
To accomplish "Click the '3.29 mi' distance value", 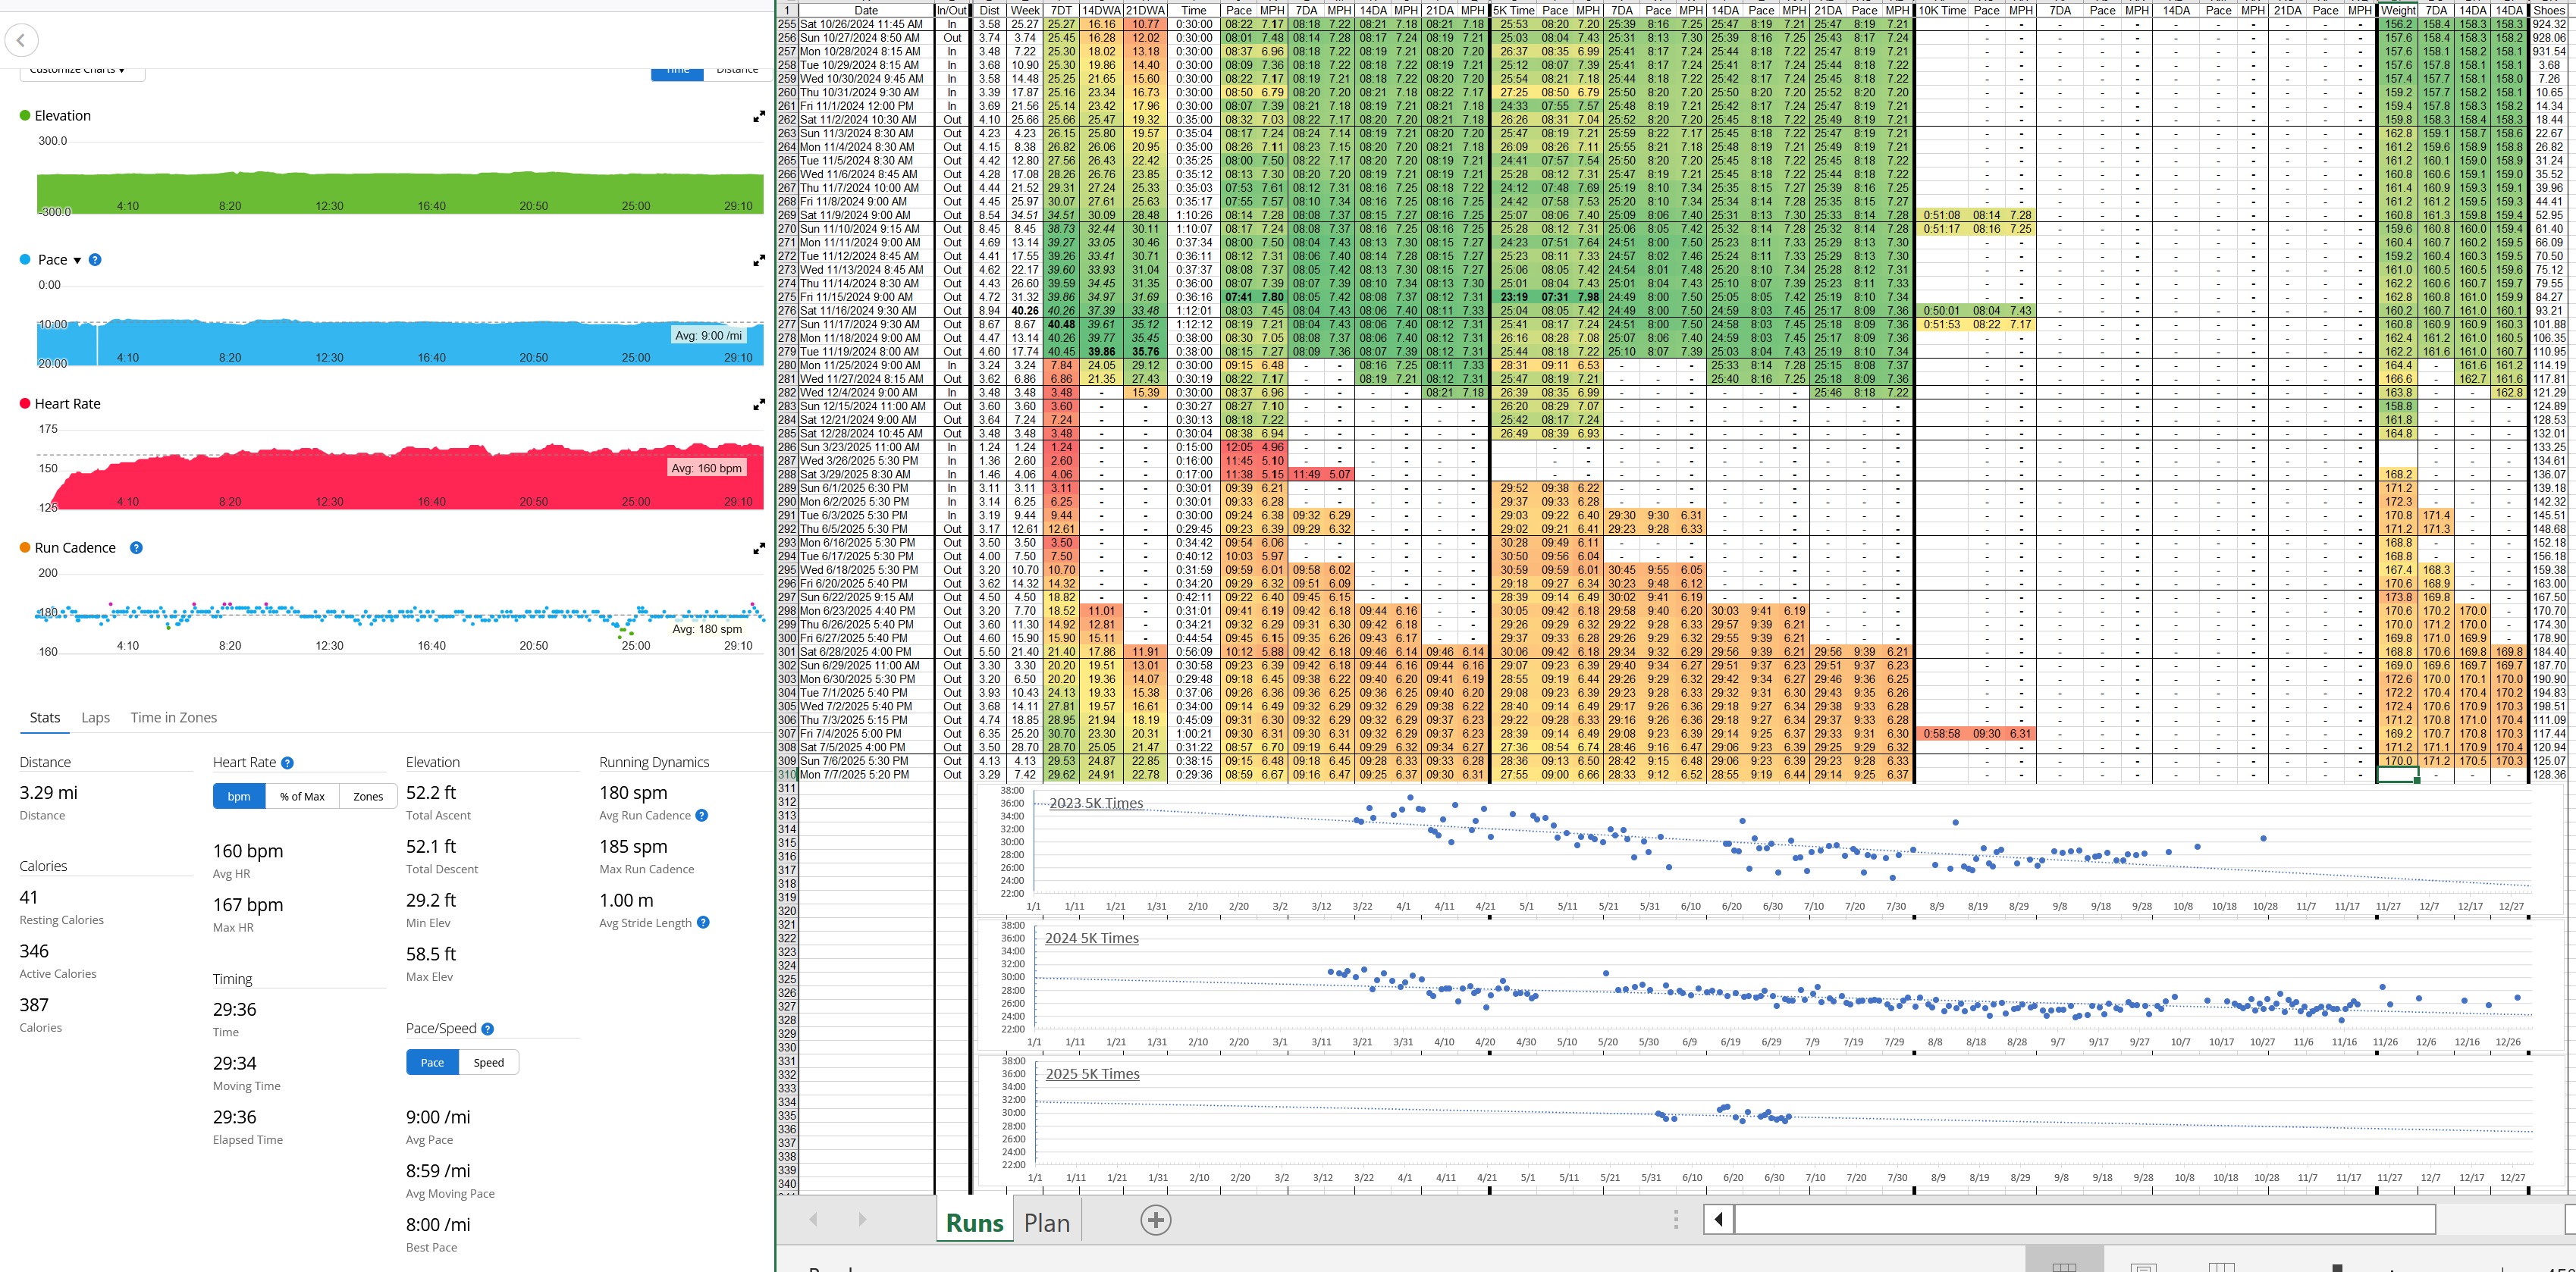I will click(48, 793).
